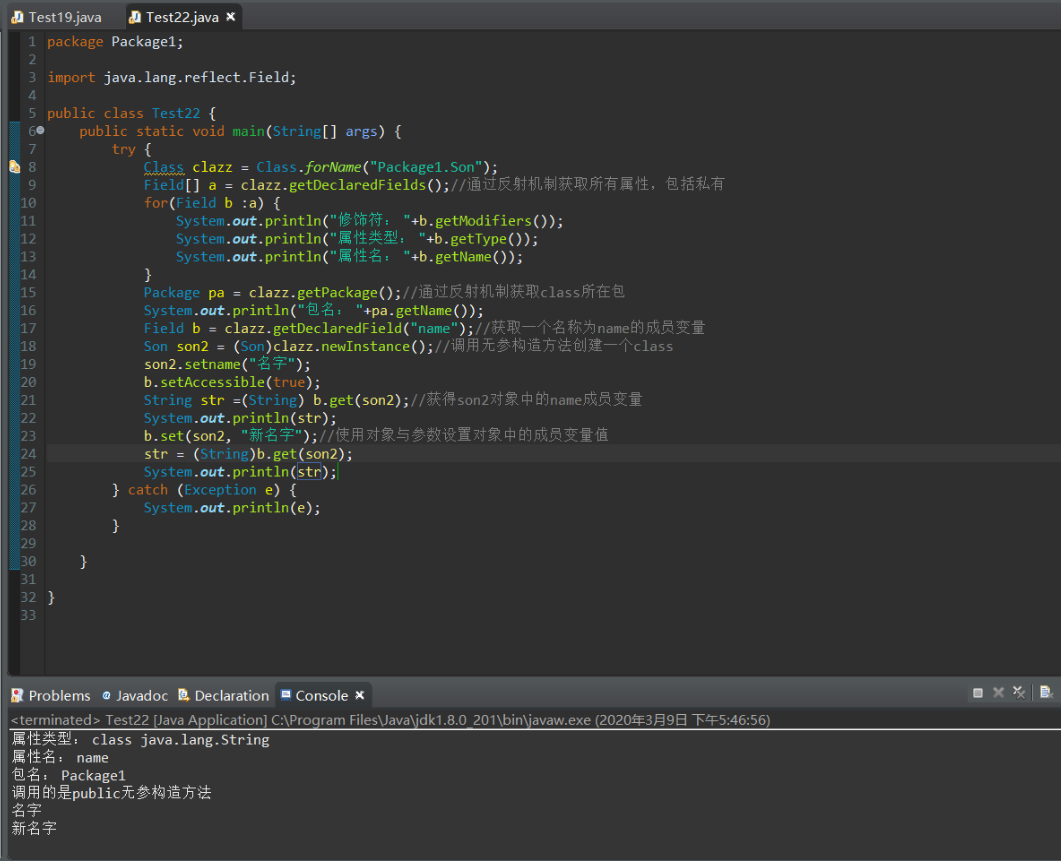The width and height of the screenshot is (1061, 861).
Task: Place cursor in forName on line 8
Action: click(335, 167)
